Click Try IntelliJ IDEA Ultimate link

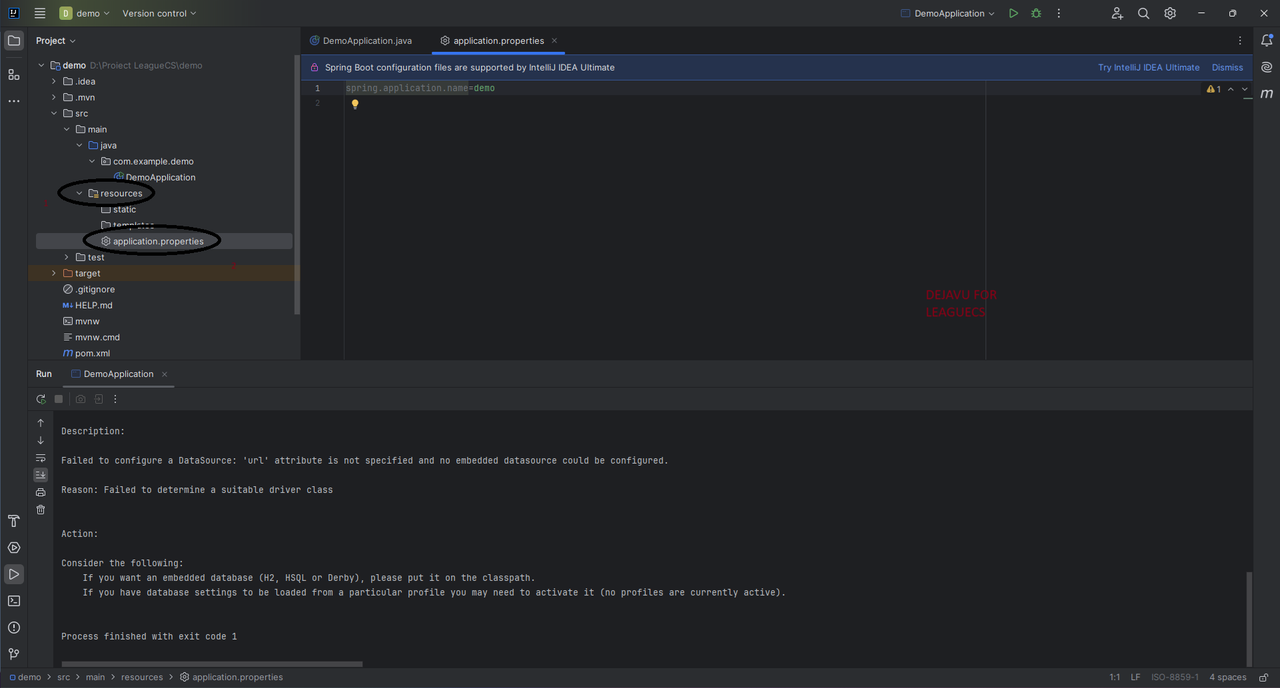(x=1149, y=67)
